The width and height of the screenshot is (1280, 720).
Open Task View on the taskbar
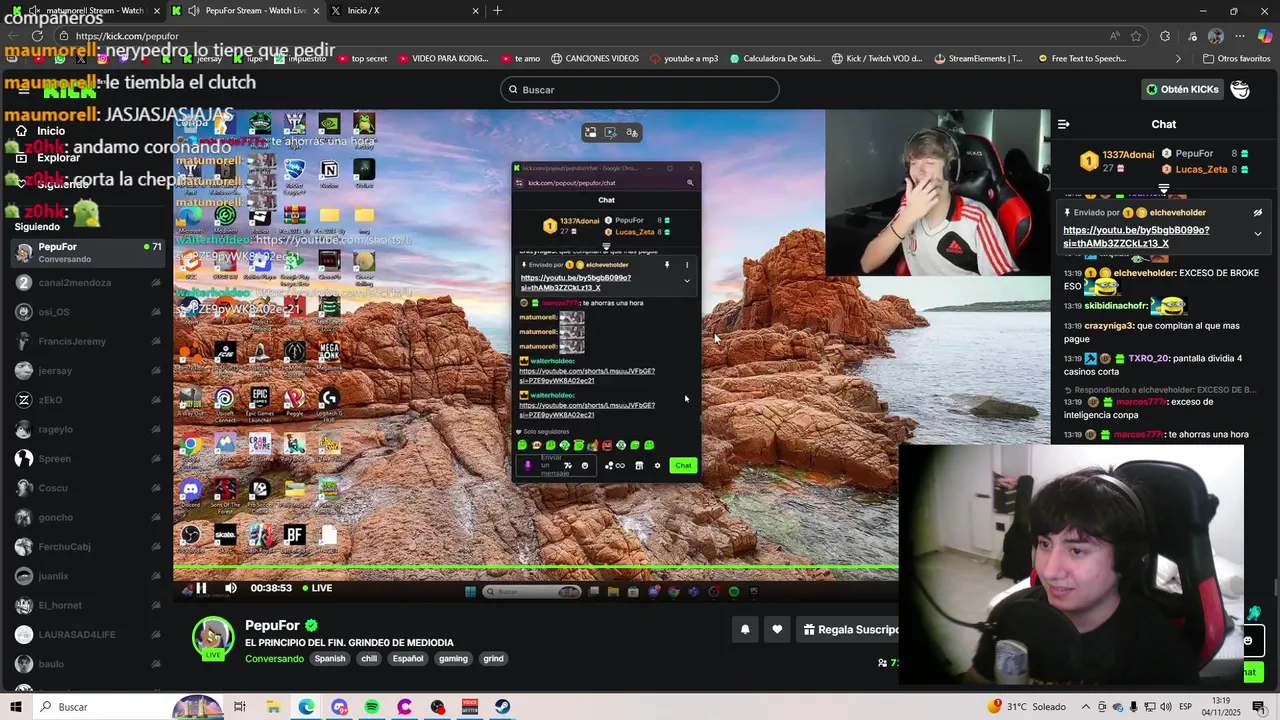pos(240,707)
